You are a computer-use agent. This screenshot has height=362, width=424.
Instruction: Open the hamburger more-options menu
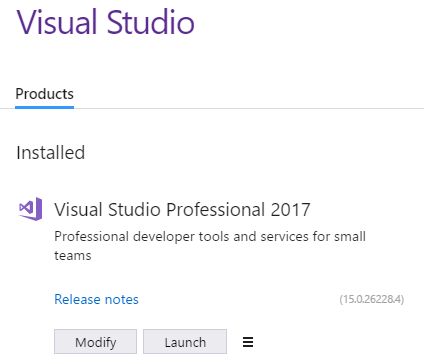(248, 342)
